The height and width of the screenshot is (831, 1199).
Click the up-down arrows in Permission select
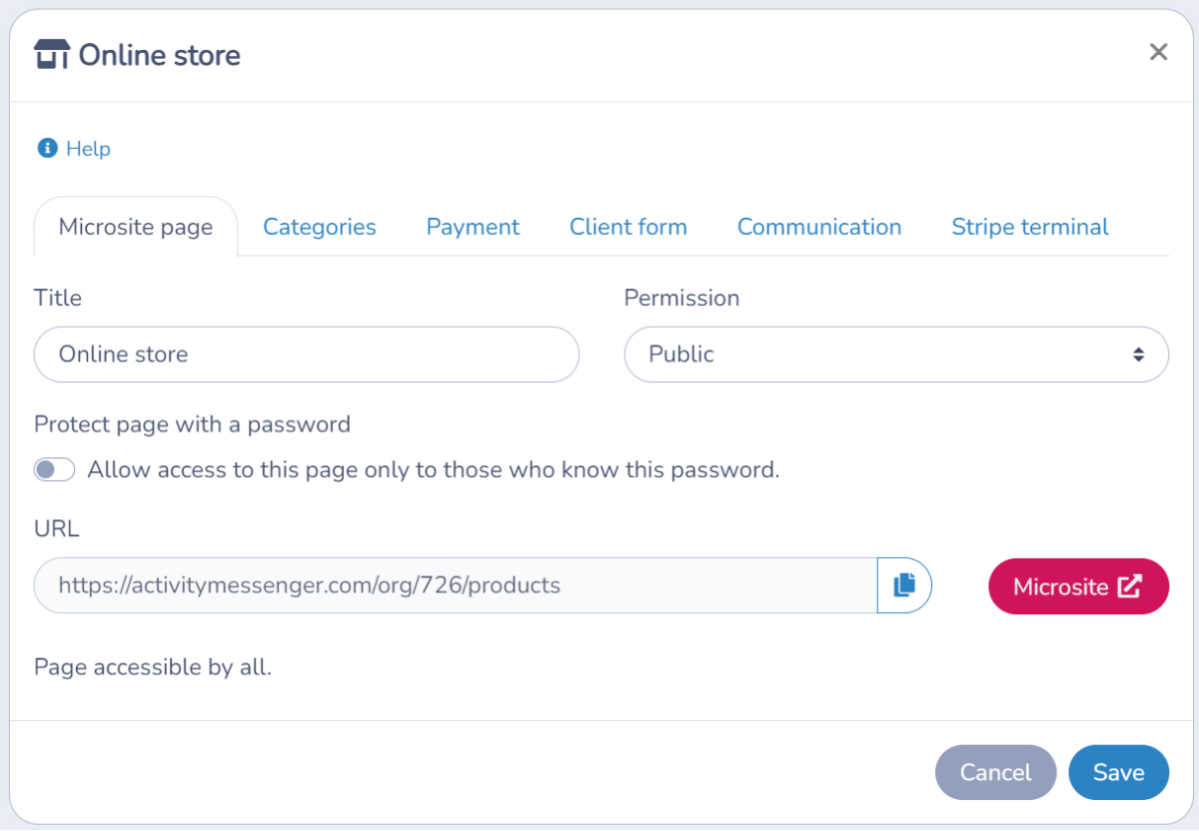(x=1139, y=354)
